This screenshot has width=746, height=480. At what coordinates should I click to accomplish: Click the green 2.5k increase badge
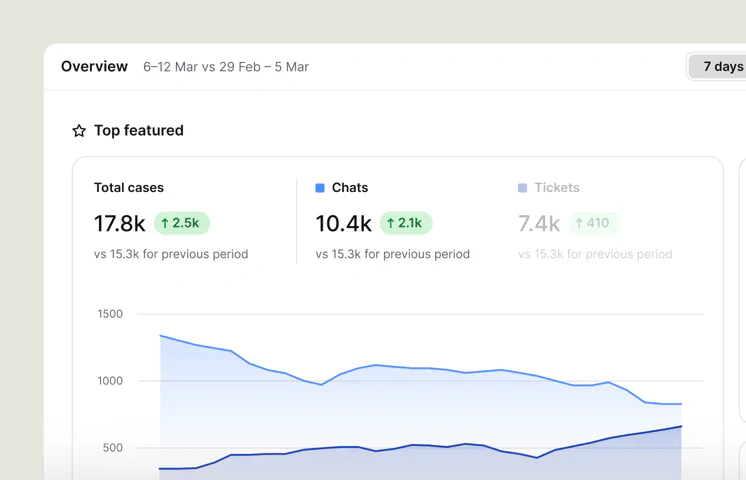(182, 223)
